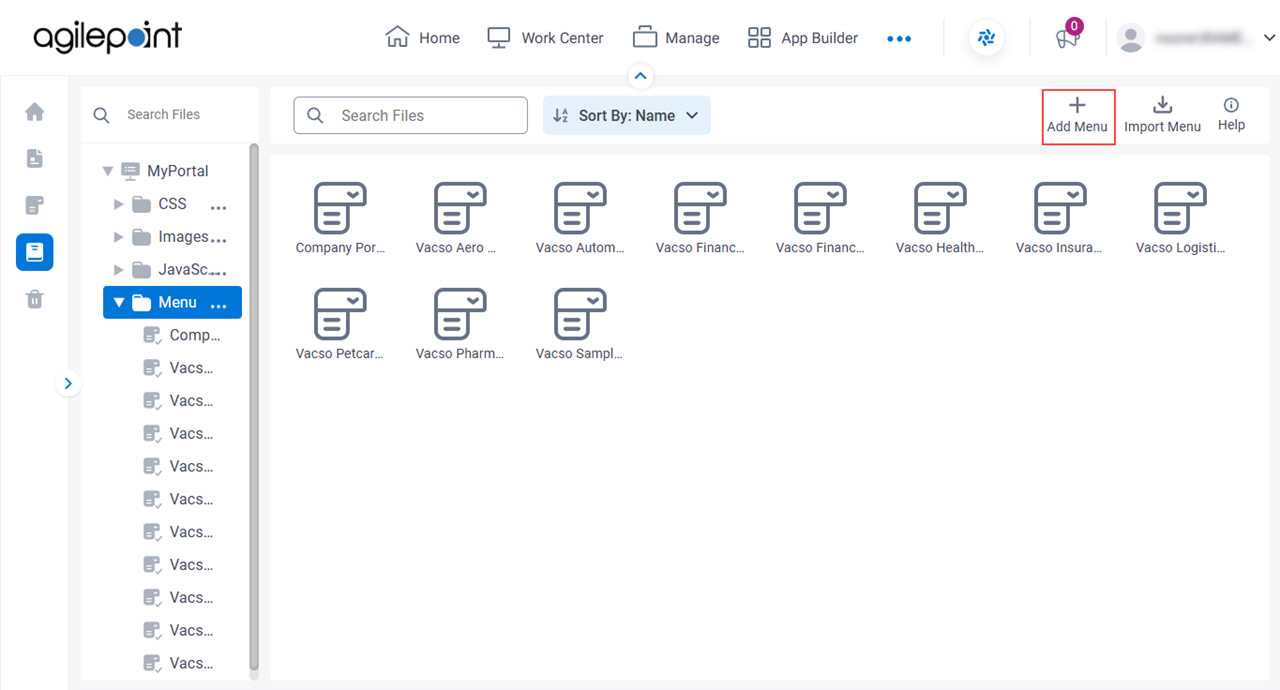Click the Import Menu download icon
1280x690 pixels.
pyautogui.click(x=1162, y=105)
